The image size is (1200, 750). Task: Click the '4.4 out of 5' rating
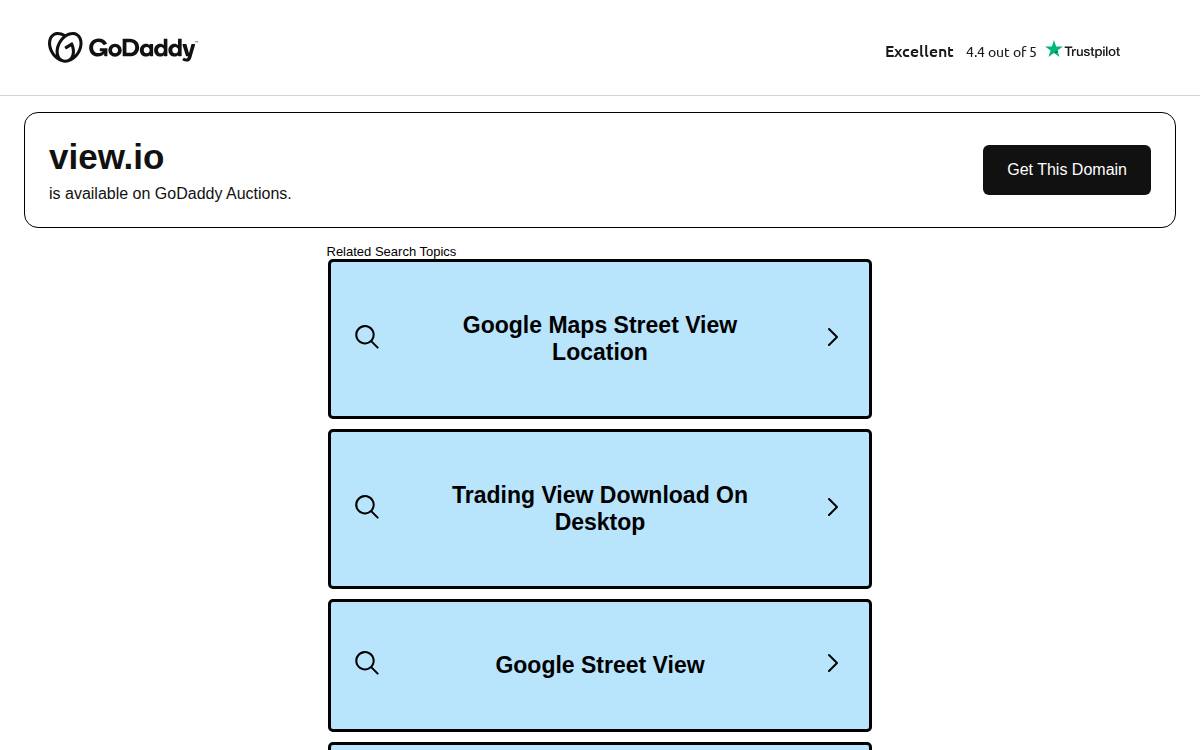pyautogui.click(x=1001, y=52)
